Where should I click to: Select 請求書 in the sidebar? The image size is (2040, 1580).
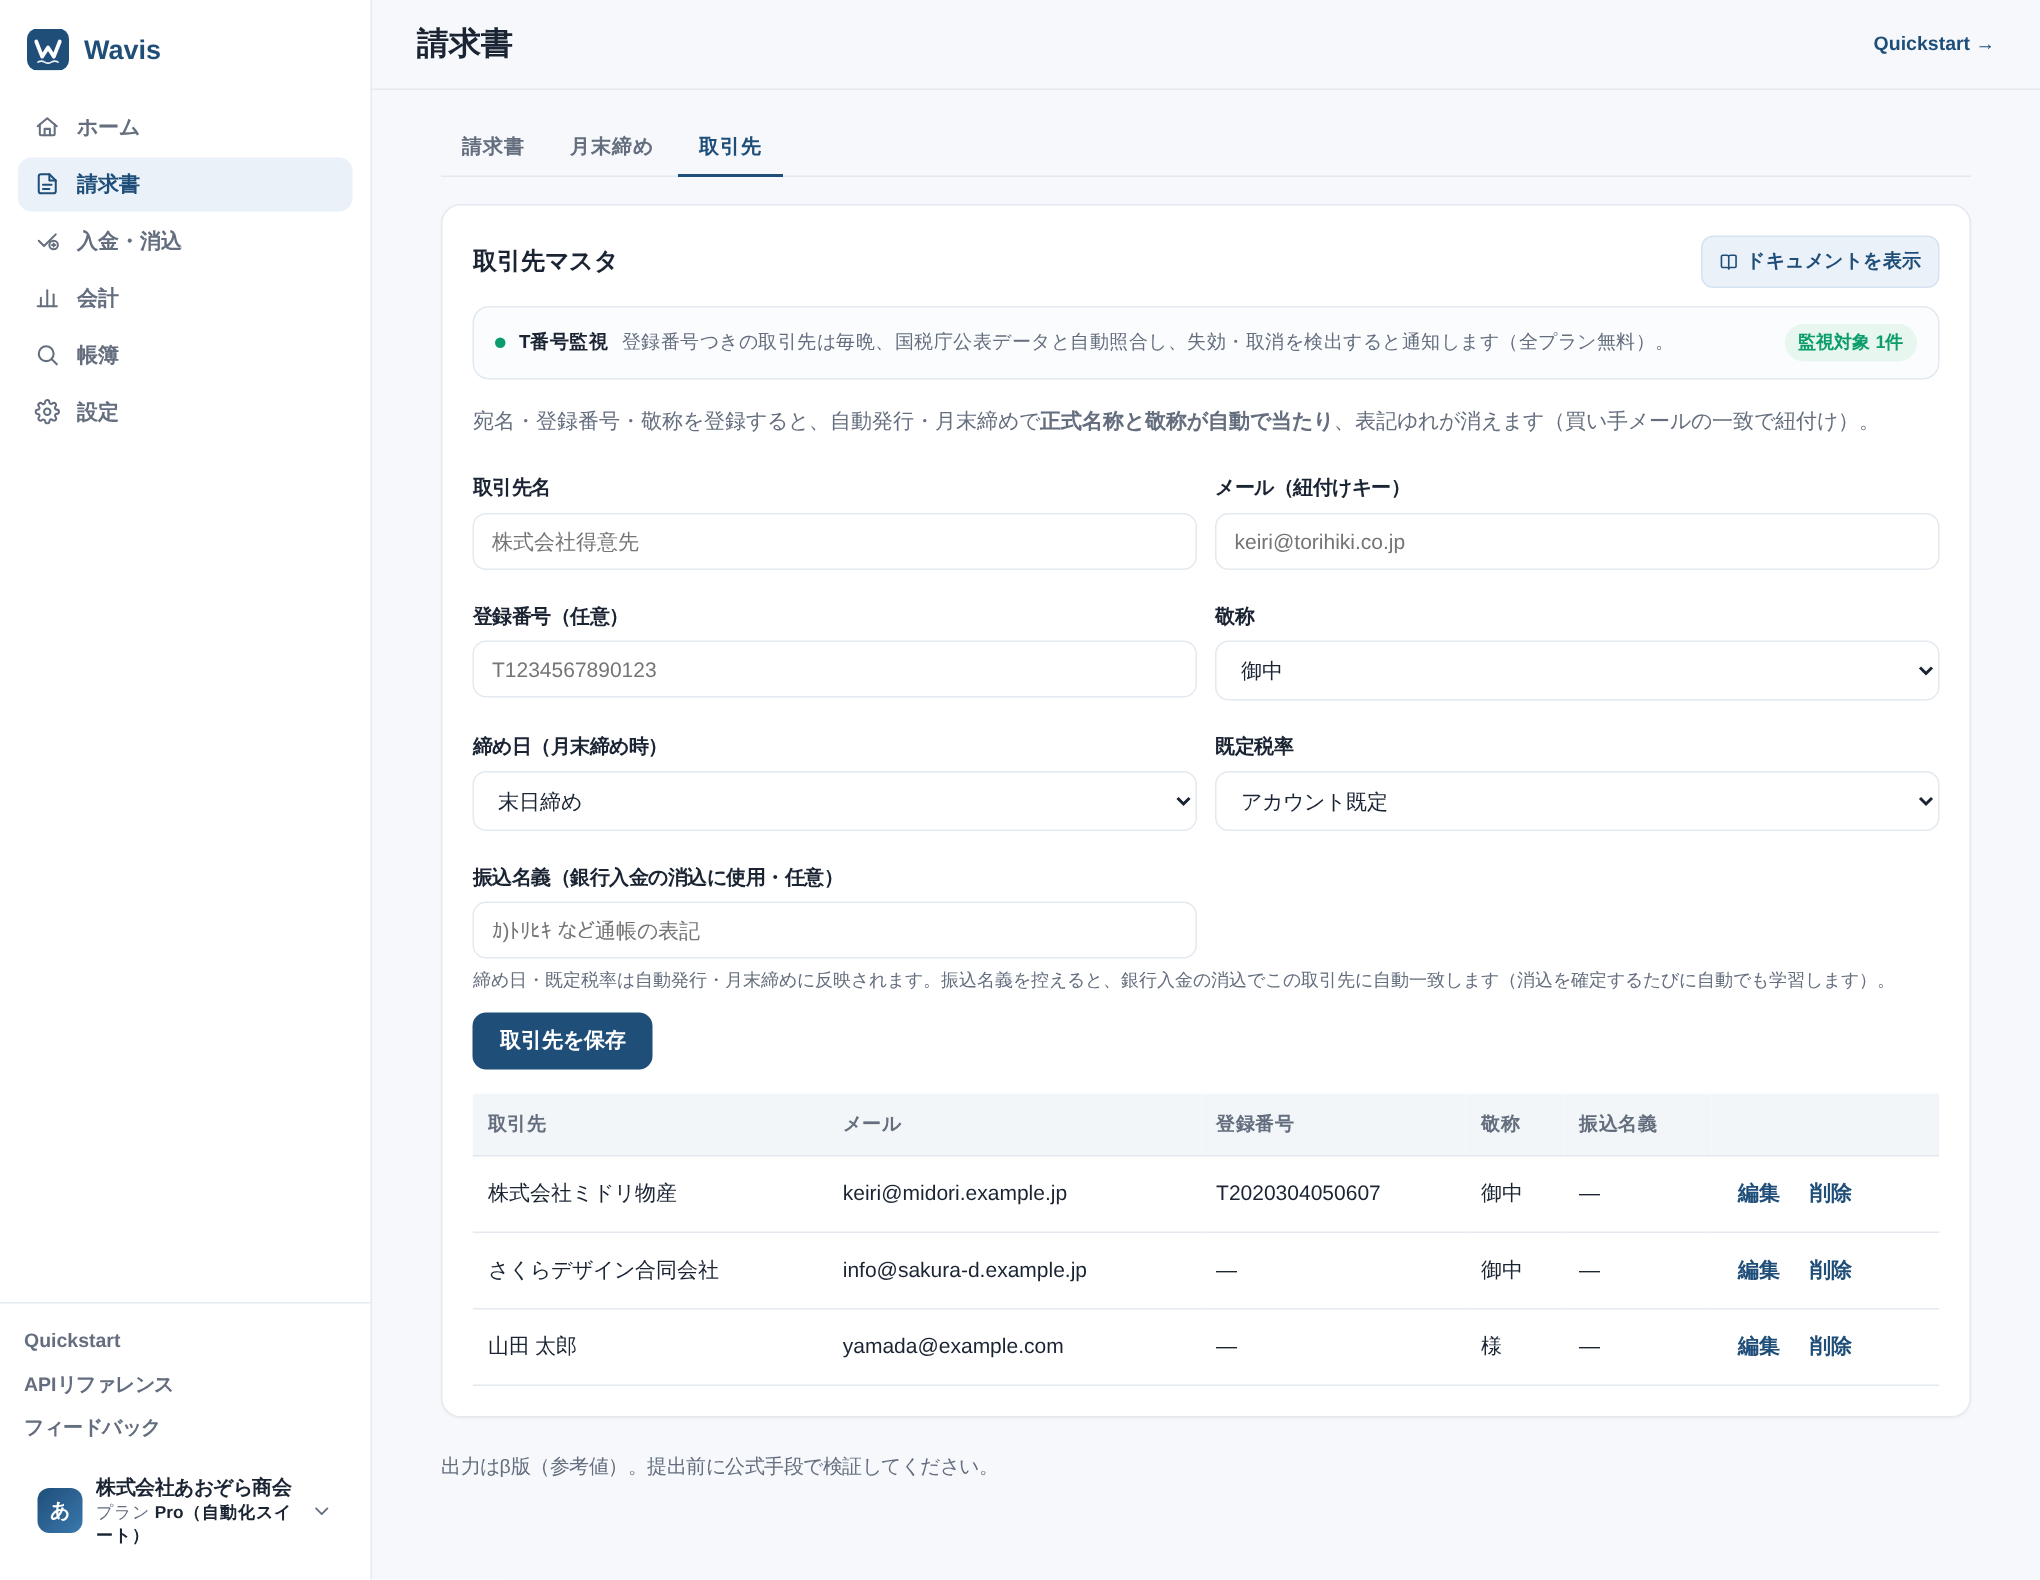click(x=185, y=184)
